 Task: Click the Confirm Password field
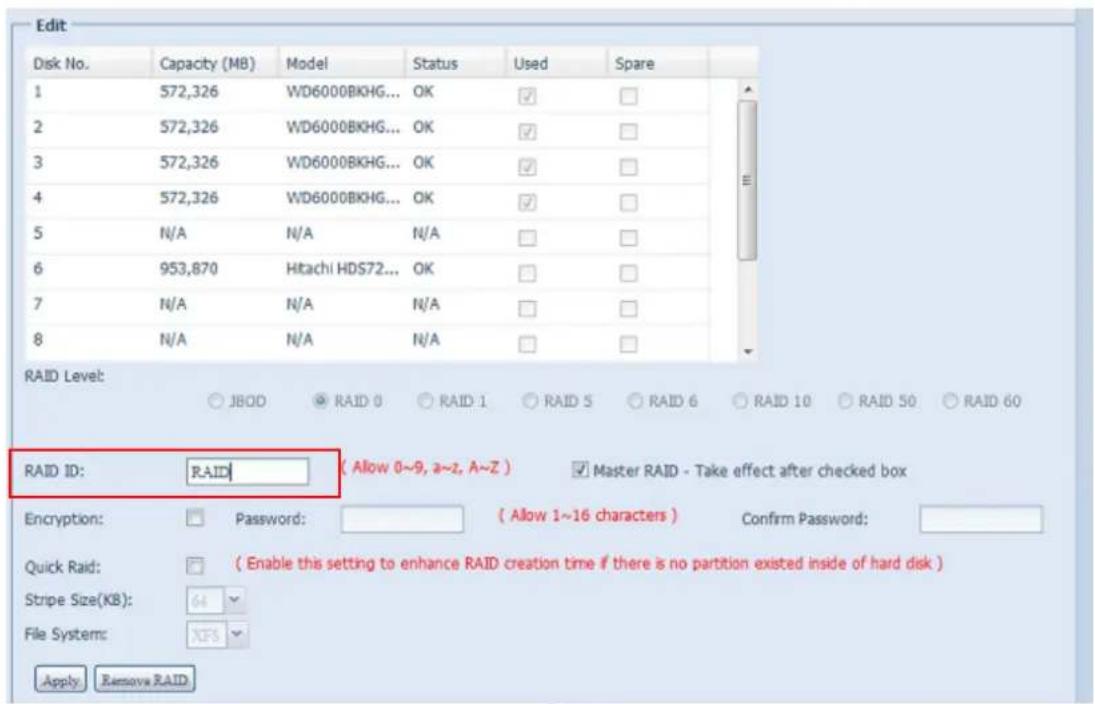(980, 520)
